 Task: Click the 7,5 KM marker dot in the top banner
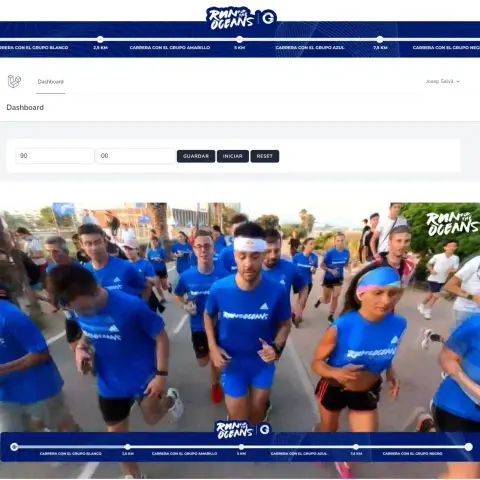[380, 39]
